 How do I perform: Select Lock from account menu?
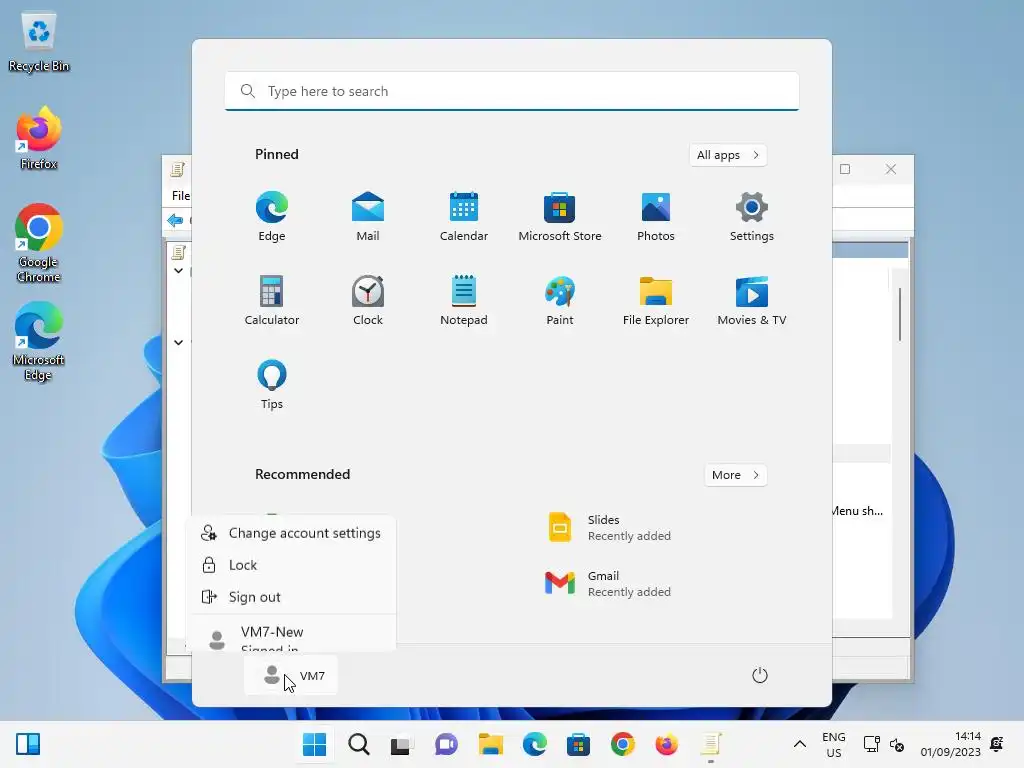click(291, 565)
